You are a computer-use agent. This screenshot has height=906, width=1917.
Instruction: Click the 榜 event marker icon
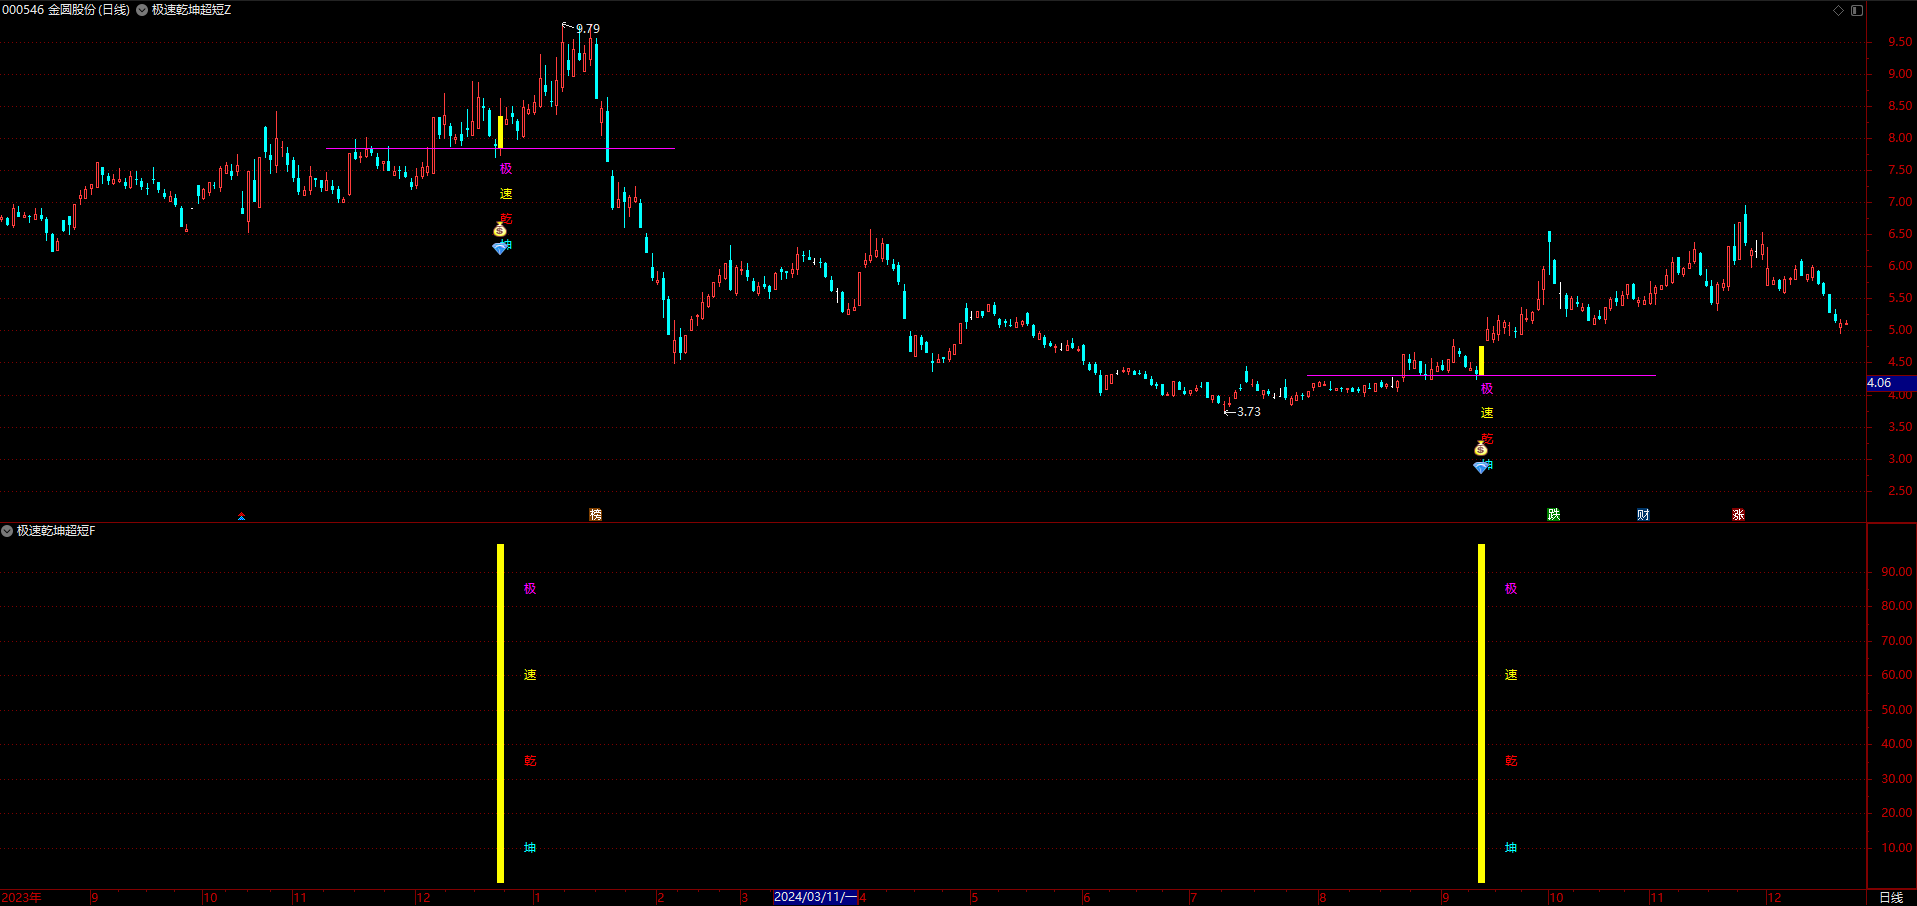(596, 515)
